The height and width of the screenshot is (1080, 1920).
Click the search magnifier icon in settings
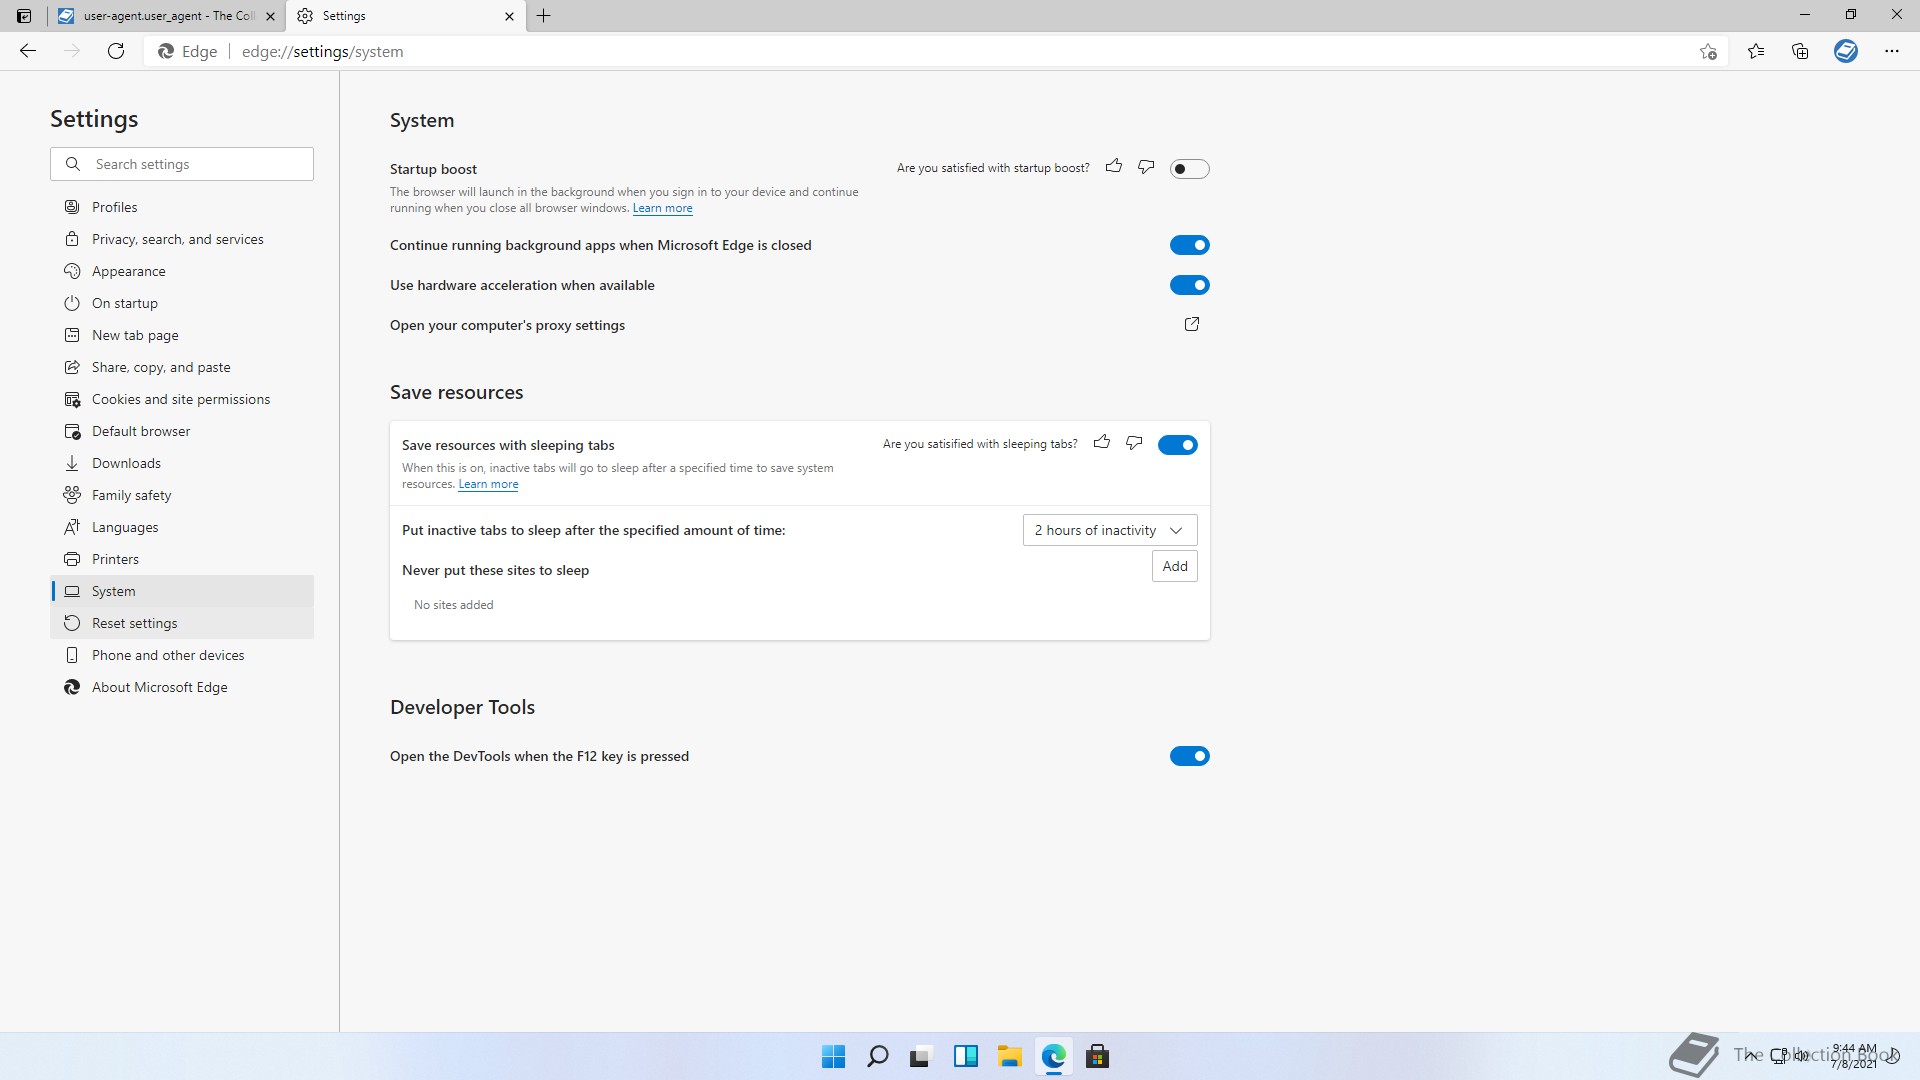click(x=73, y=164)
